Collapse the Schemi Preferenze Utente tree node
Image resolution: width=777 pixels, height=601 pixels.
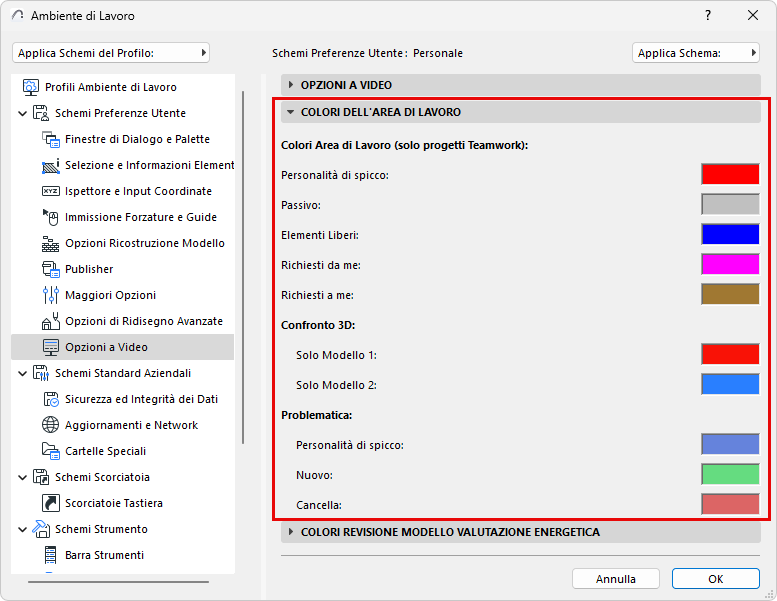22,113
